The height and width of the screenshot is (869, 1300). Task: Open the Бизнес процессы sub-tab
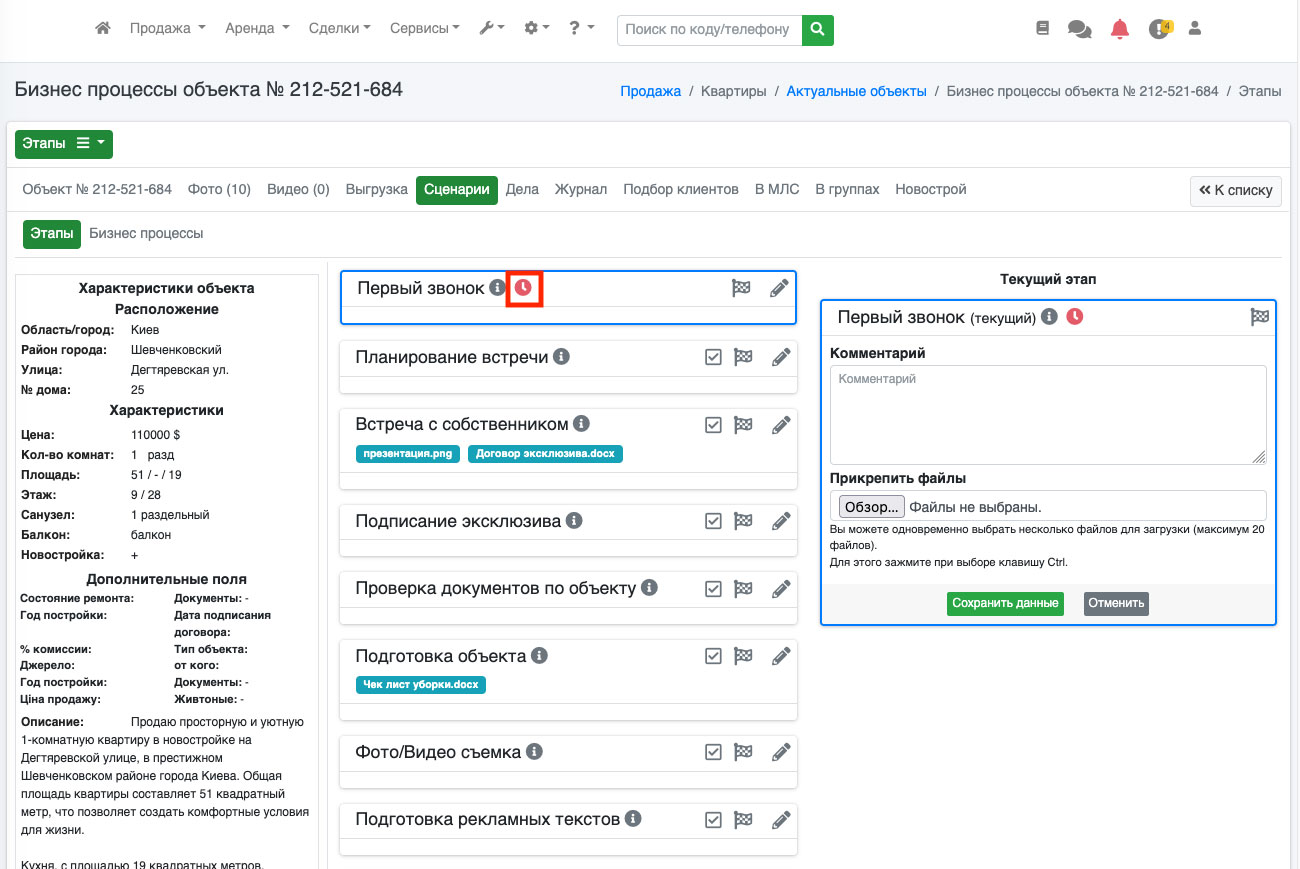[x=146, y=233]
